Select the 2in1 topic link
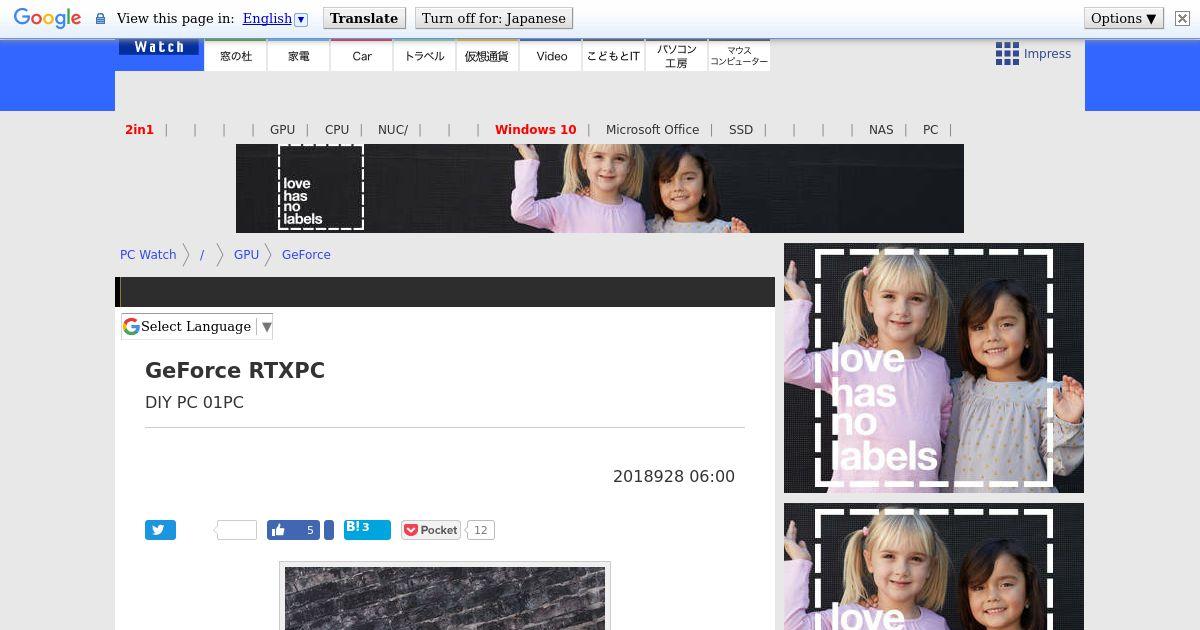This screenshot has height=630, width=1200. tap(139, 130)
